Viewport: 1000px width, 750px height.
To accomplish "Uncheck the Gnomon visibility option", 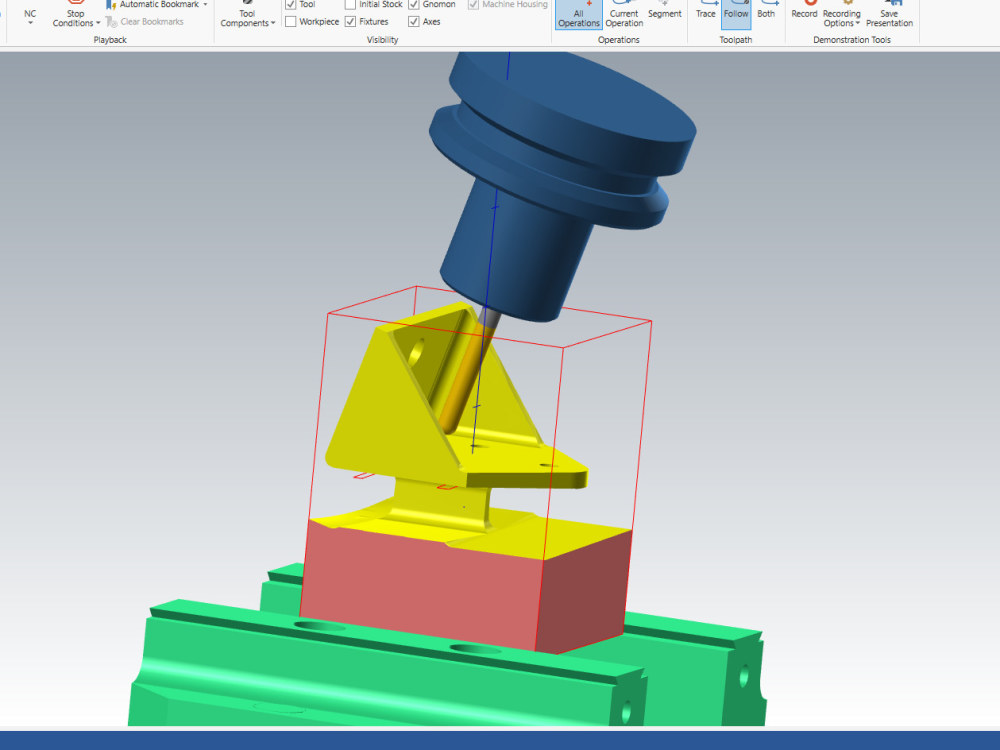I will tap(413, 3).
